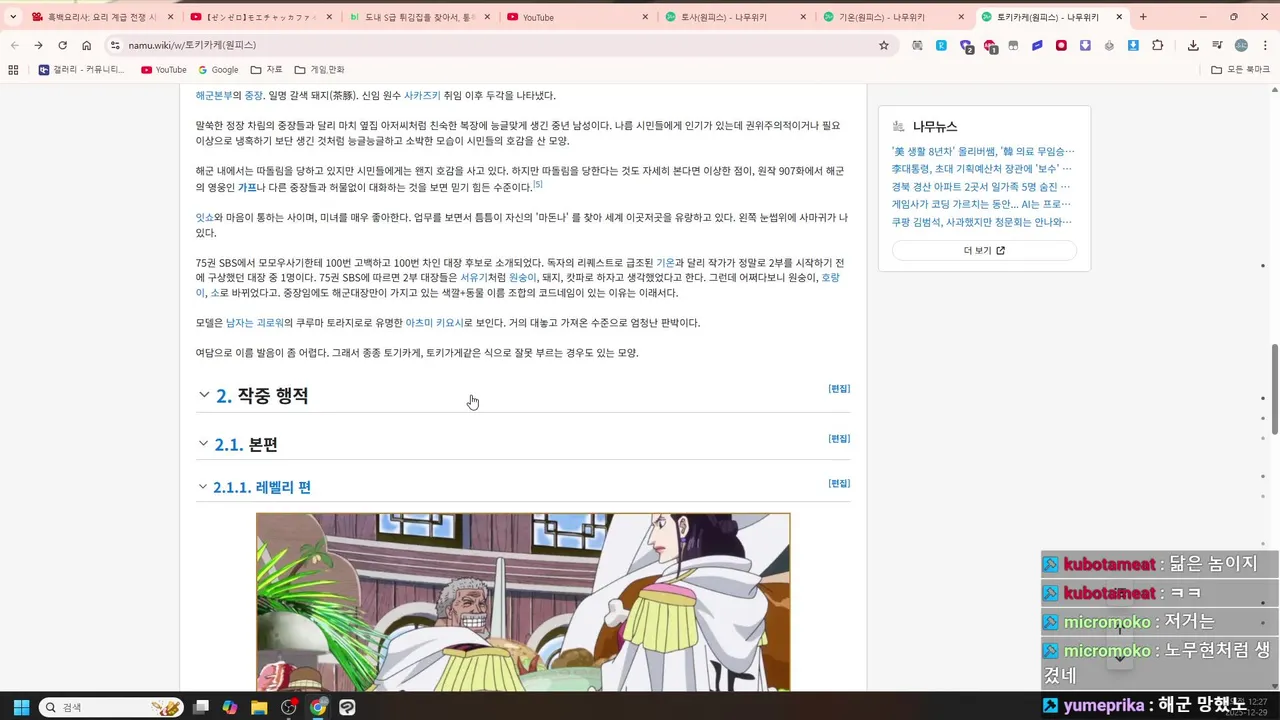Go back to previous page
Image resolution: width=1280 pixels, height=720 pixels.
(x=14, y=45)
